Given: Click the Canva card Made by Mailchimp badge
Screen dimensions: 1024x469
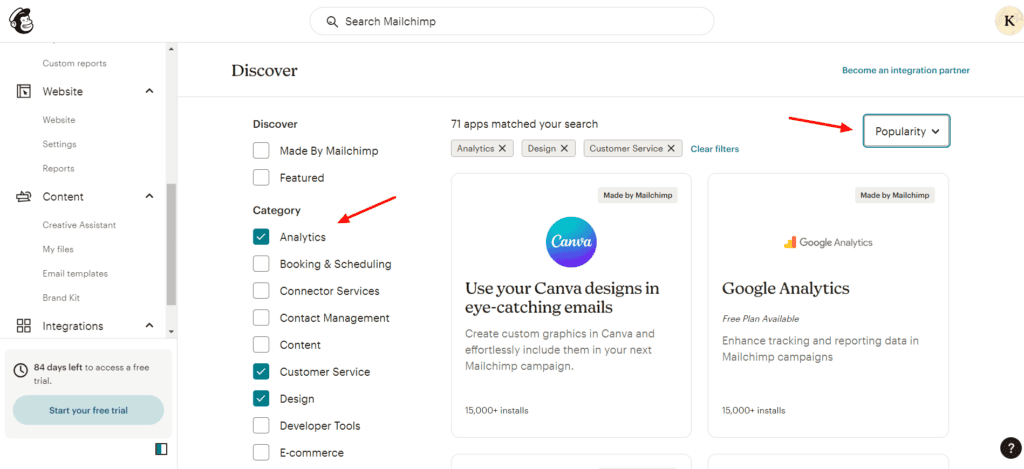Looking at the screenshot, I should click(637, 195).
